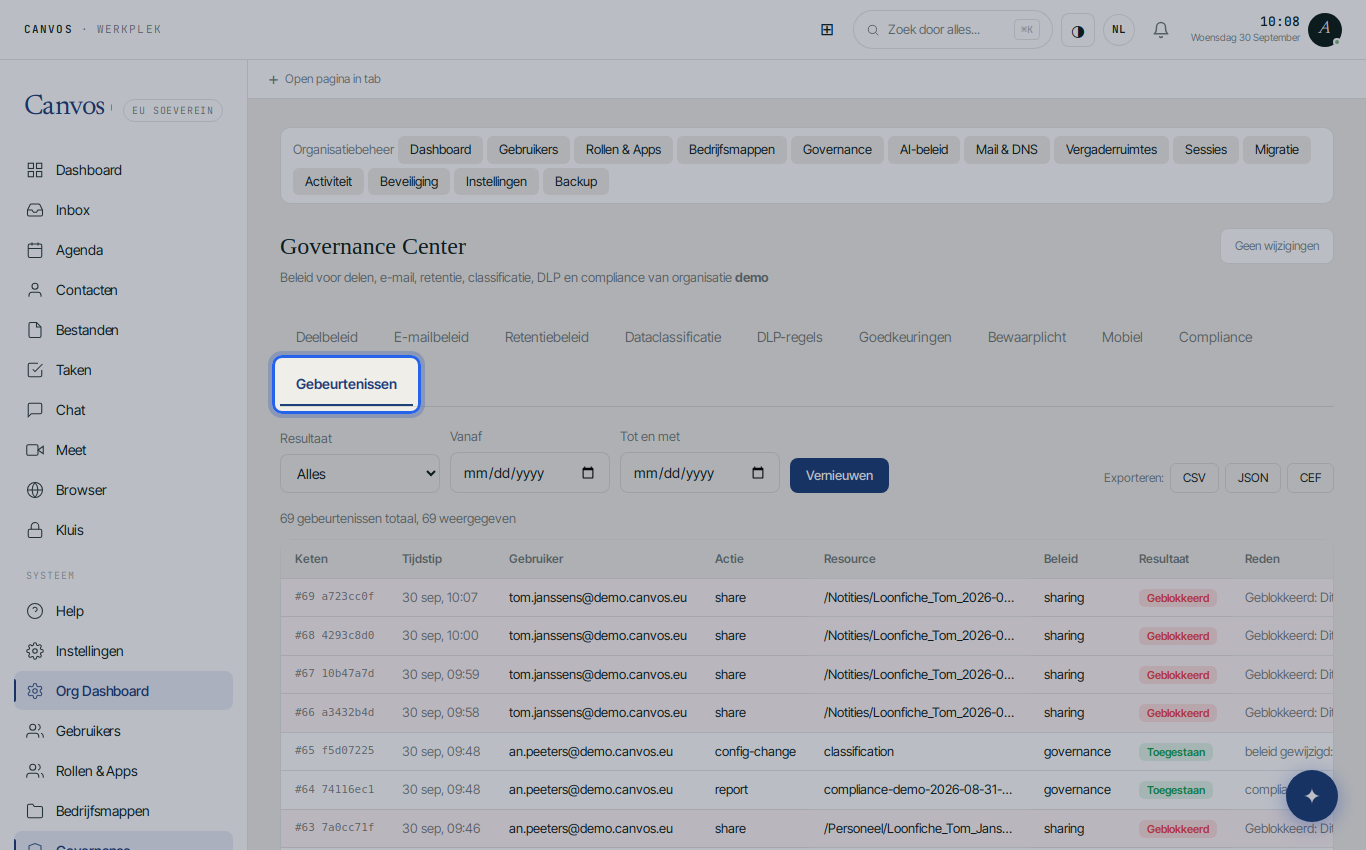
Task: Export events as JSON
Action: (1253, 478)
